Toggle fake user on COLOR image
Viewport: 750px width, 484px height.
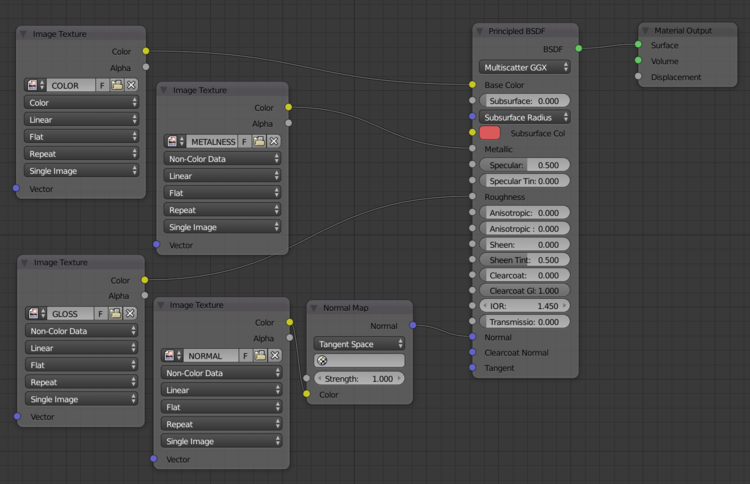(102, 86)
